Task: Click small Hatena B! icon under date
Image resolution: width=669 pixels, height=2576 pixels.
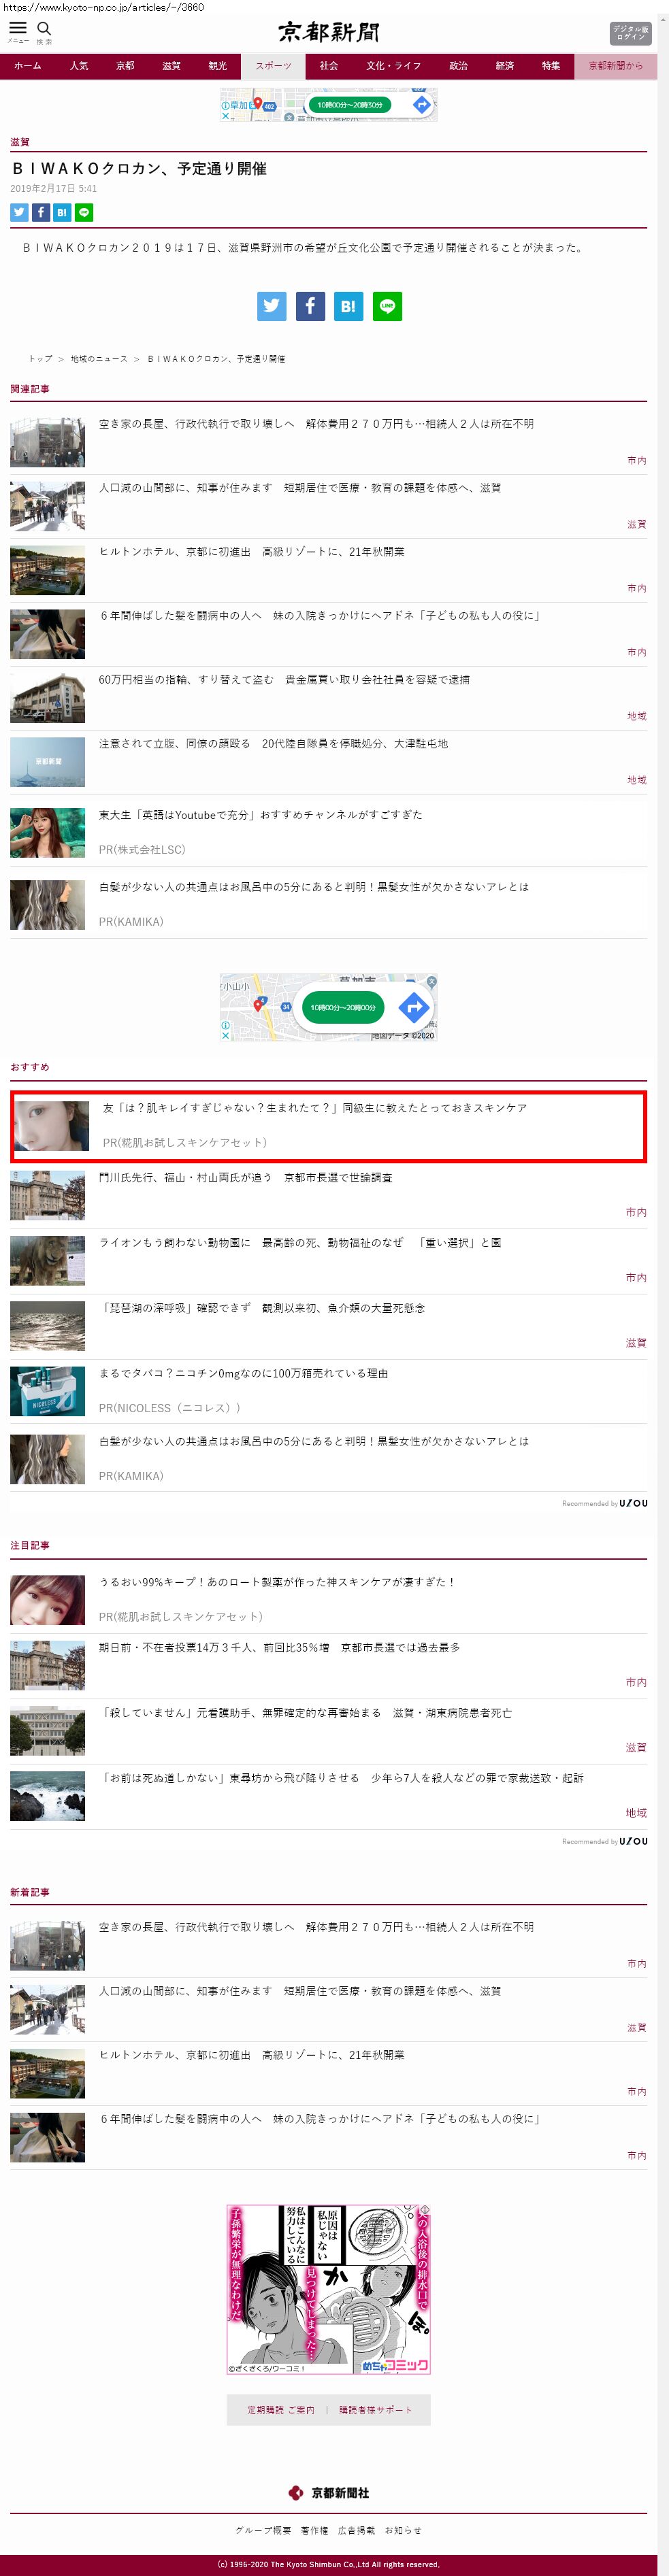Action: (62, 212)
